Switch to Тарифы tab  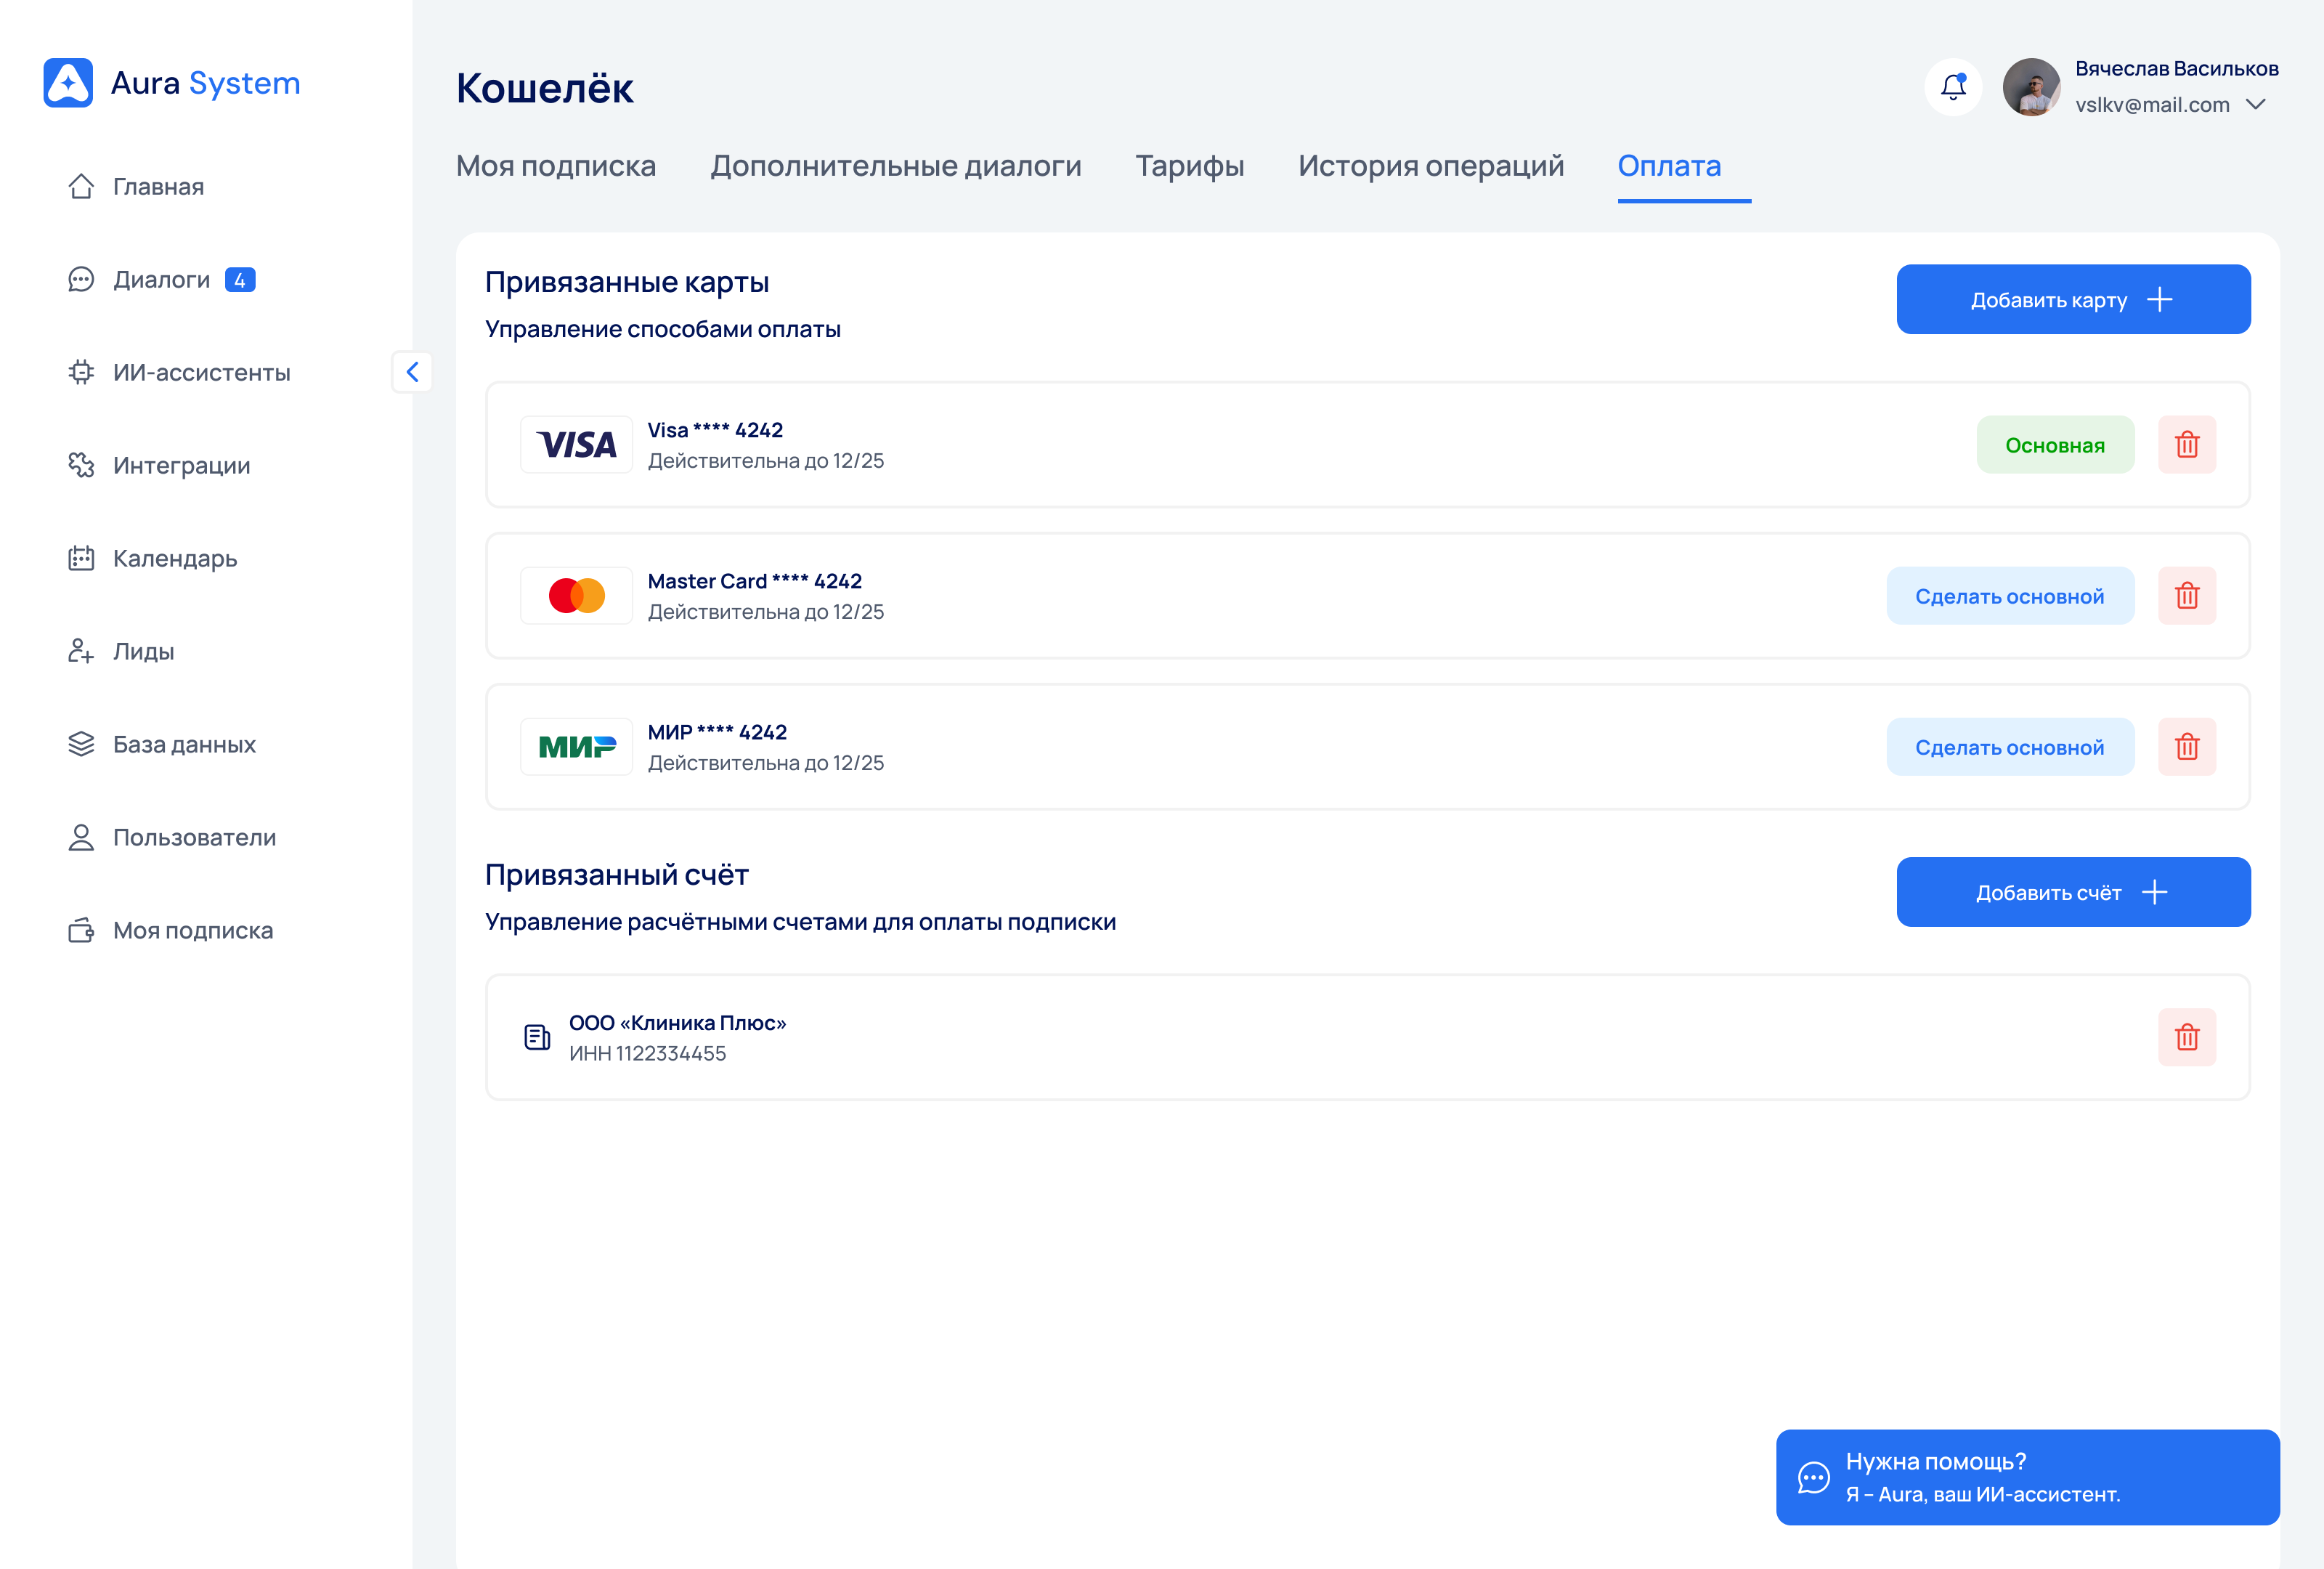1189,166
